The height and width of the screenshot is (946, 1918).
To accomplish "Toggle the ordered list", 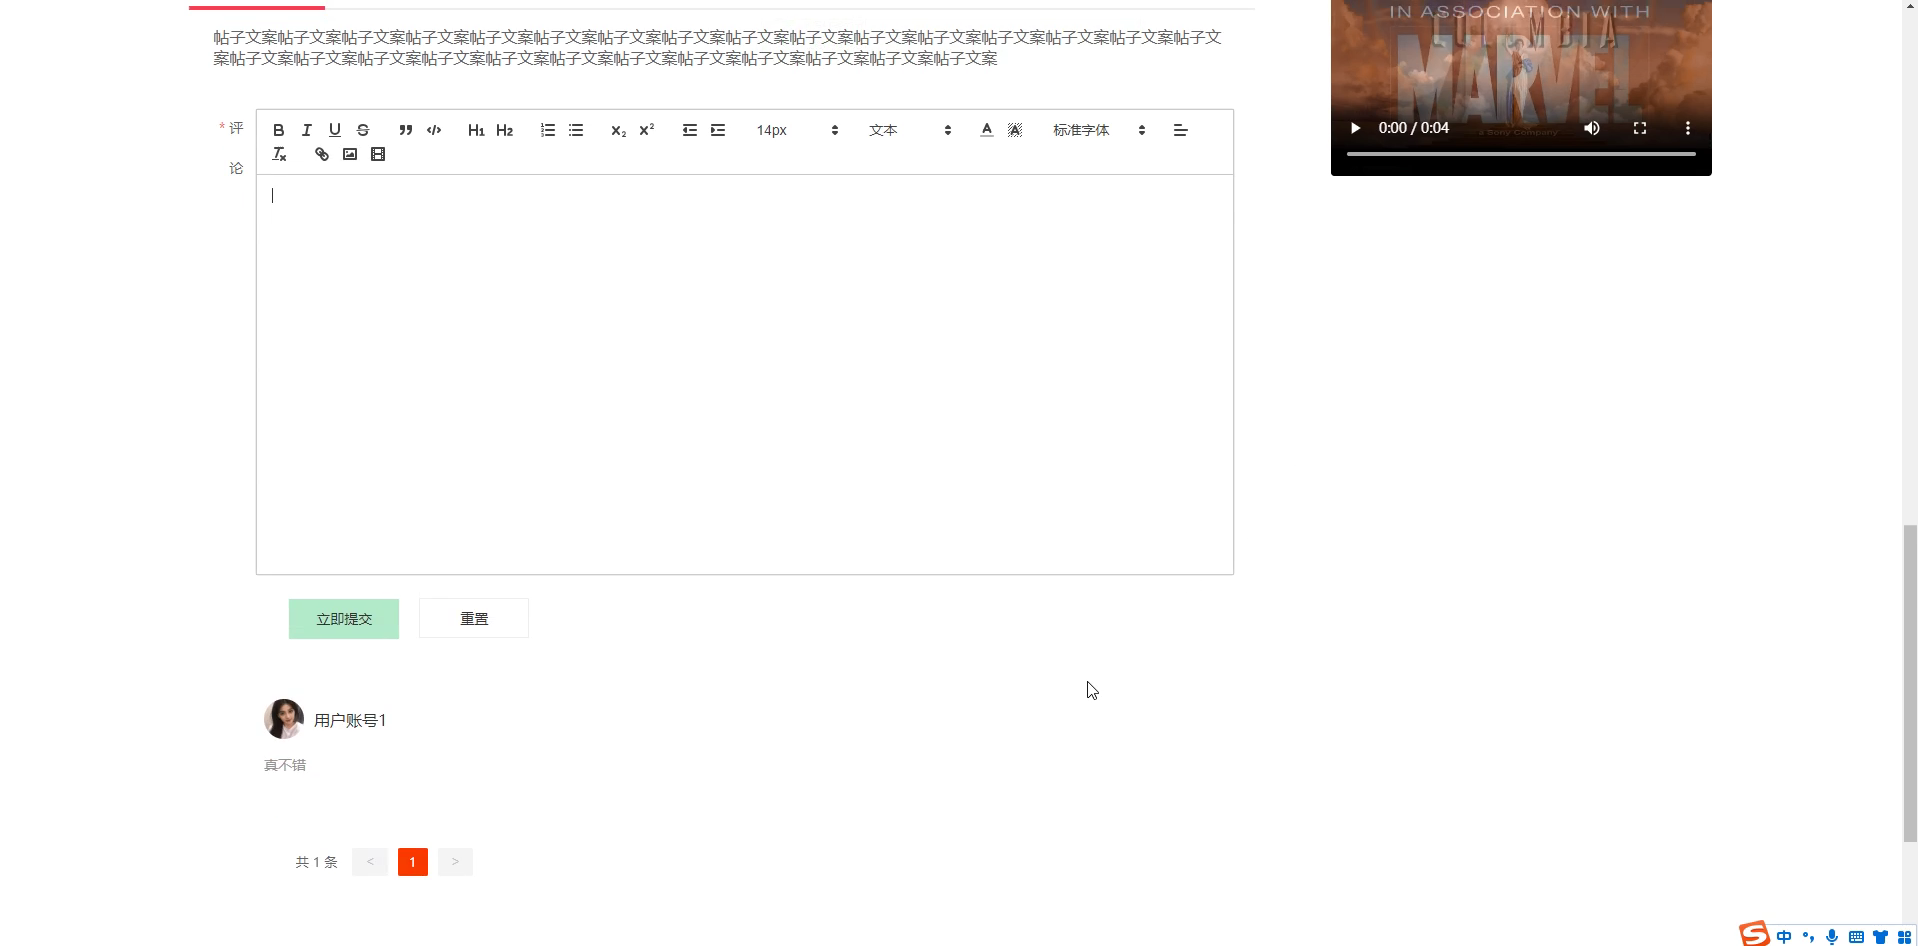I will click(x=546, y=130).
